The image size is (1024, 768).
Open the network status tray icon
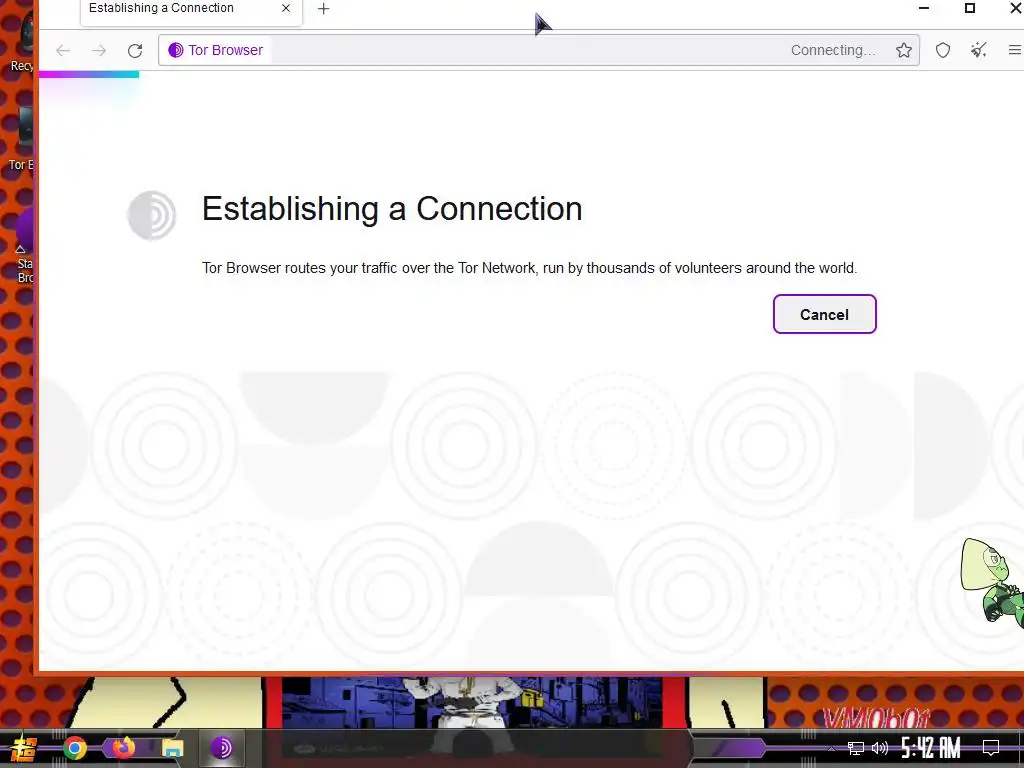coord(856,748)
